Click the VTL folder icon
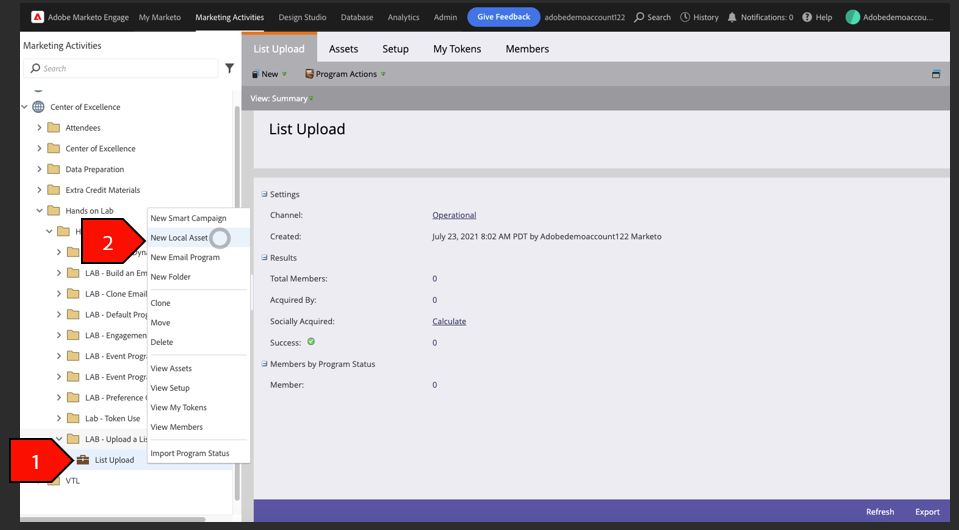This screenshot has width=959, height=530. [54, 480]
